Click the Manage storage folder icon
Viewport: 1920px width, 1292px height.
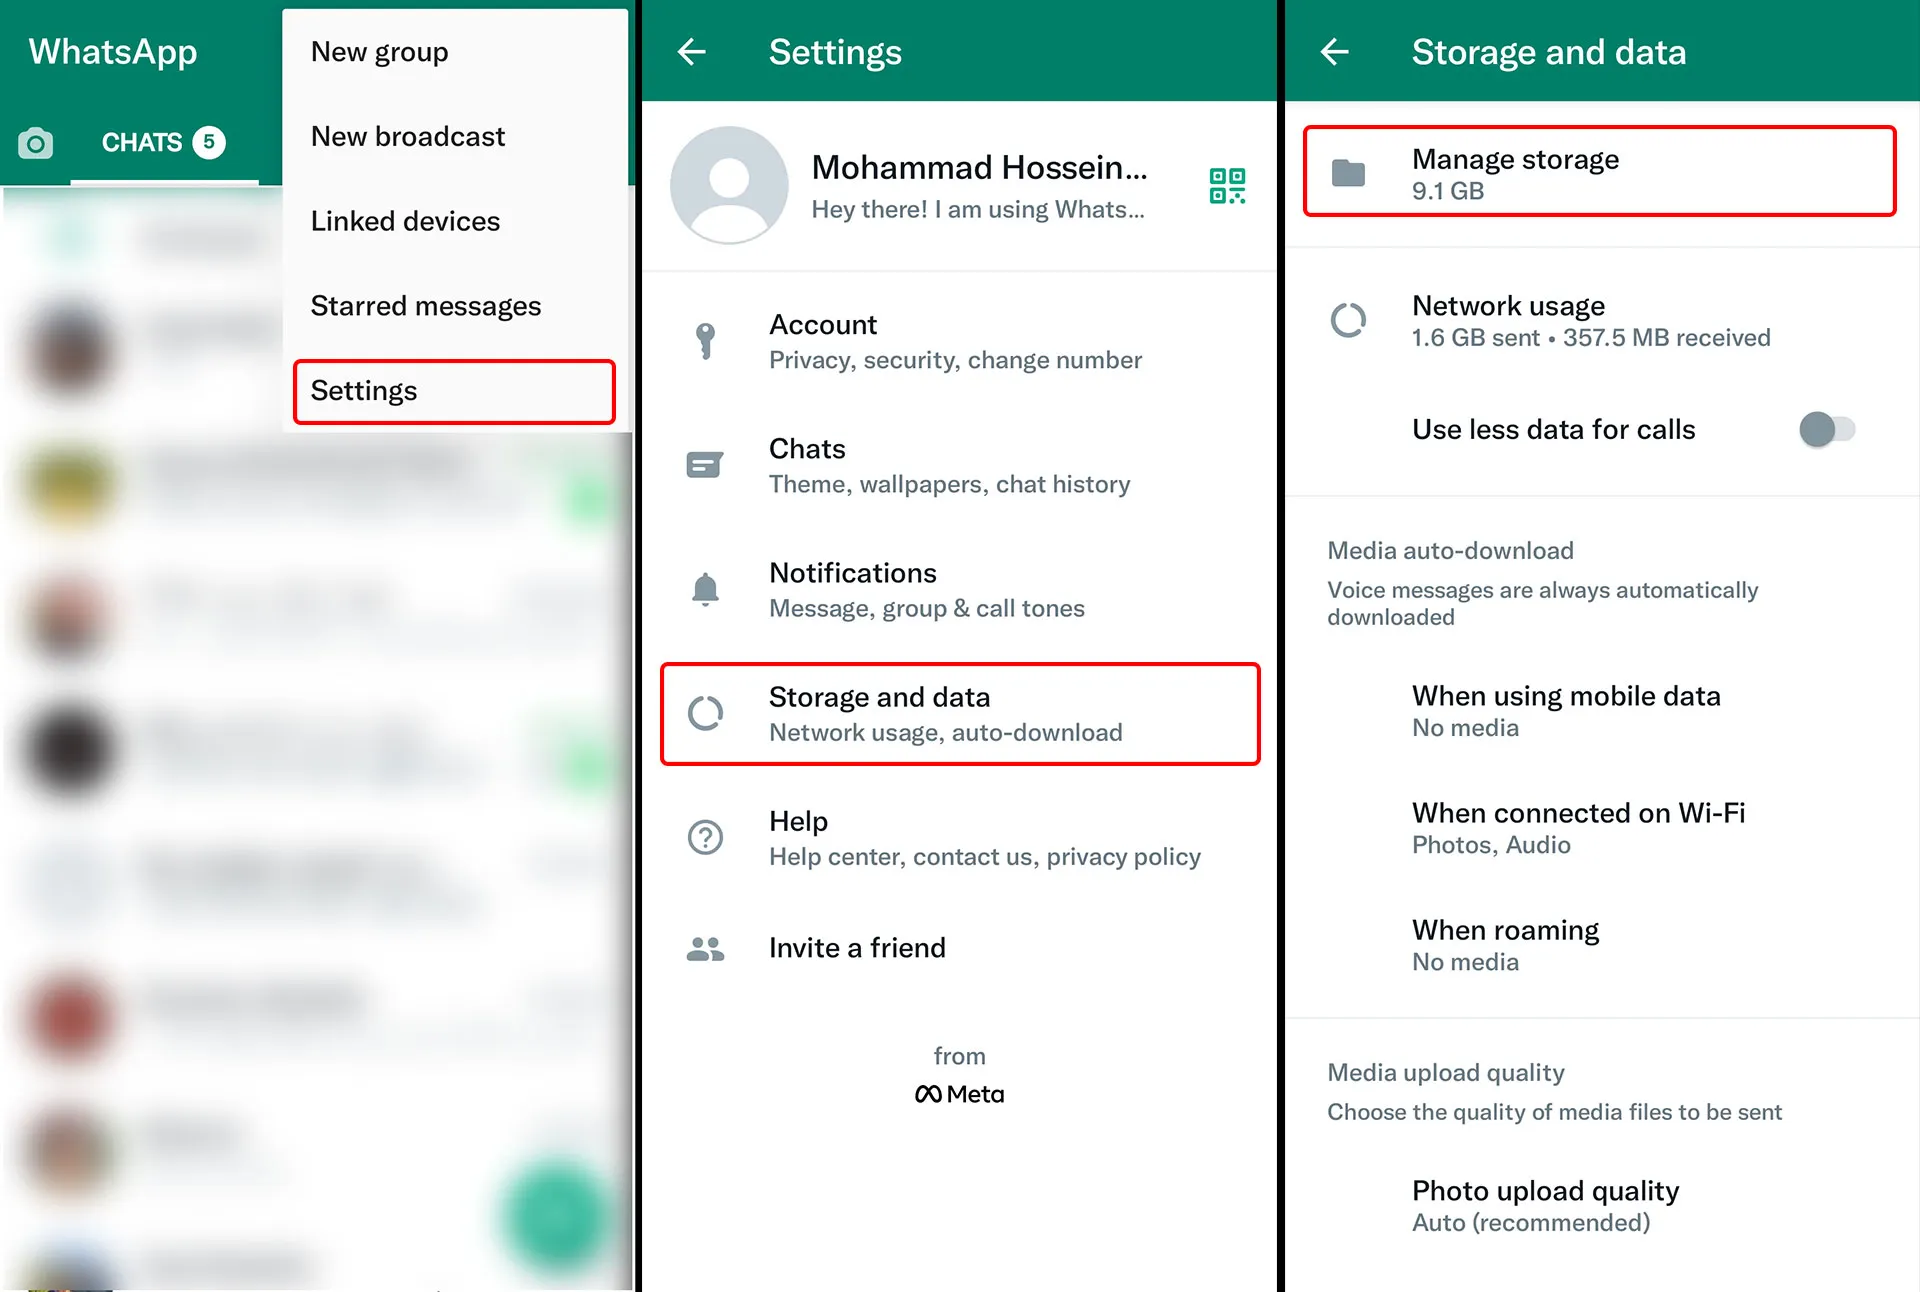click(1349, 174)
